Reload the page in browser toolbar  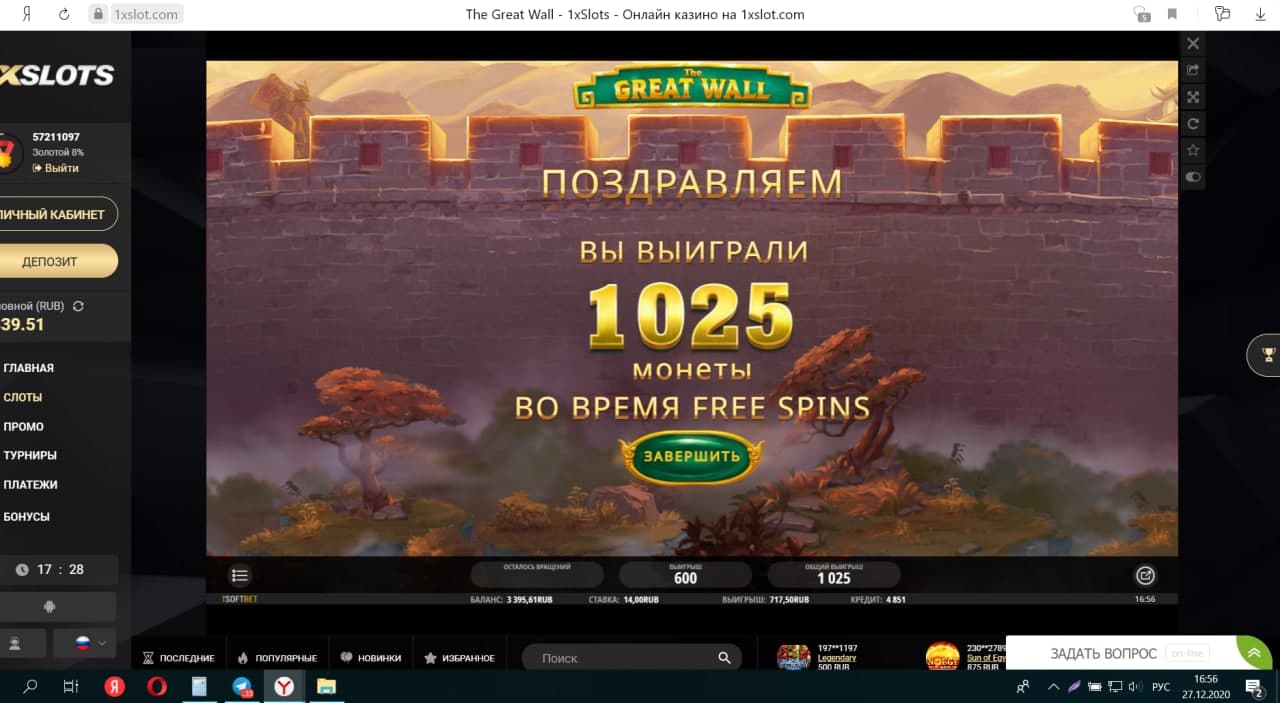click(x=64, y=14)
